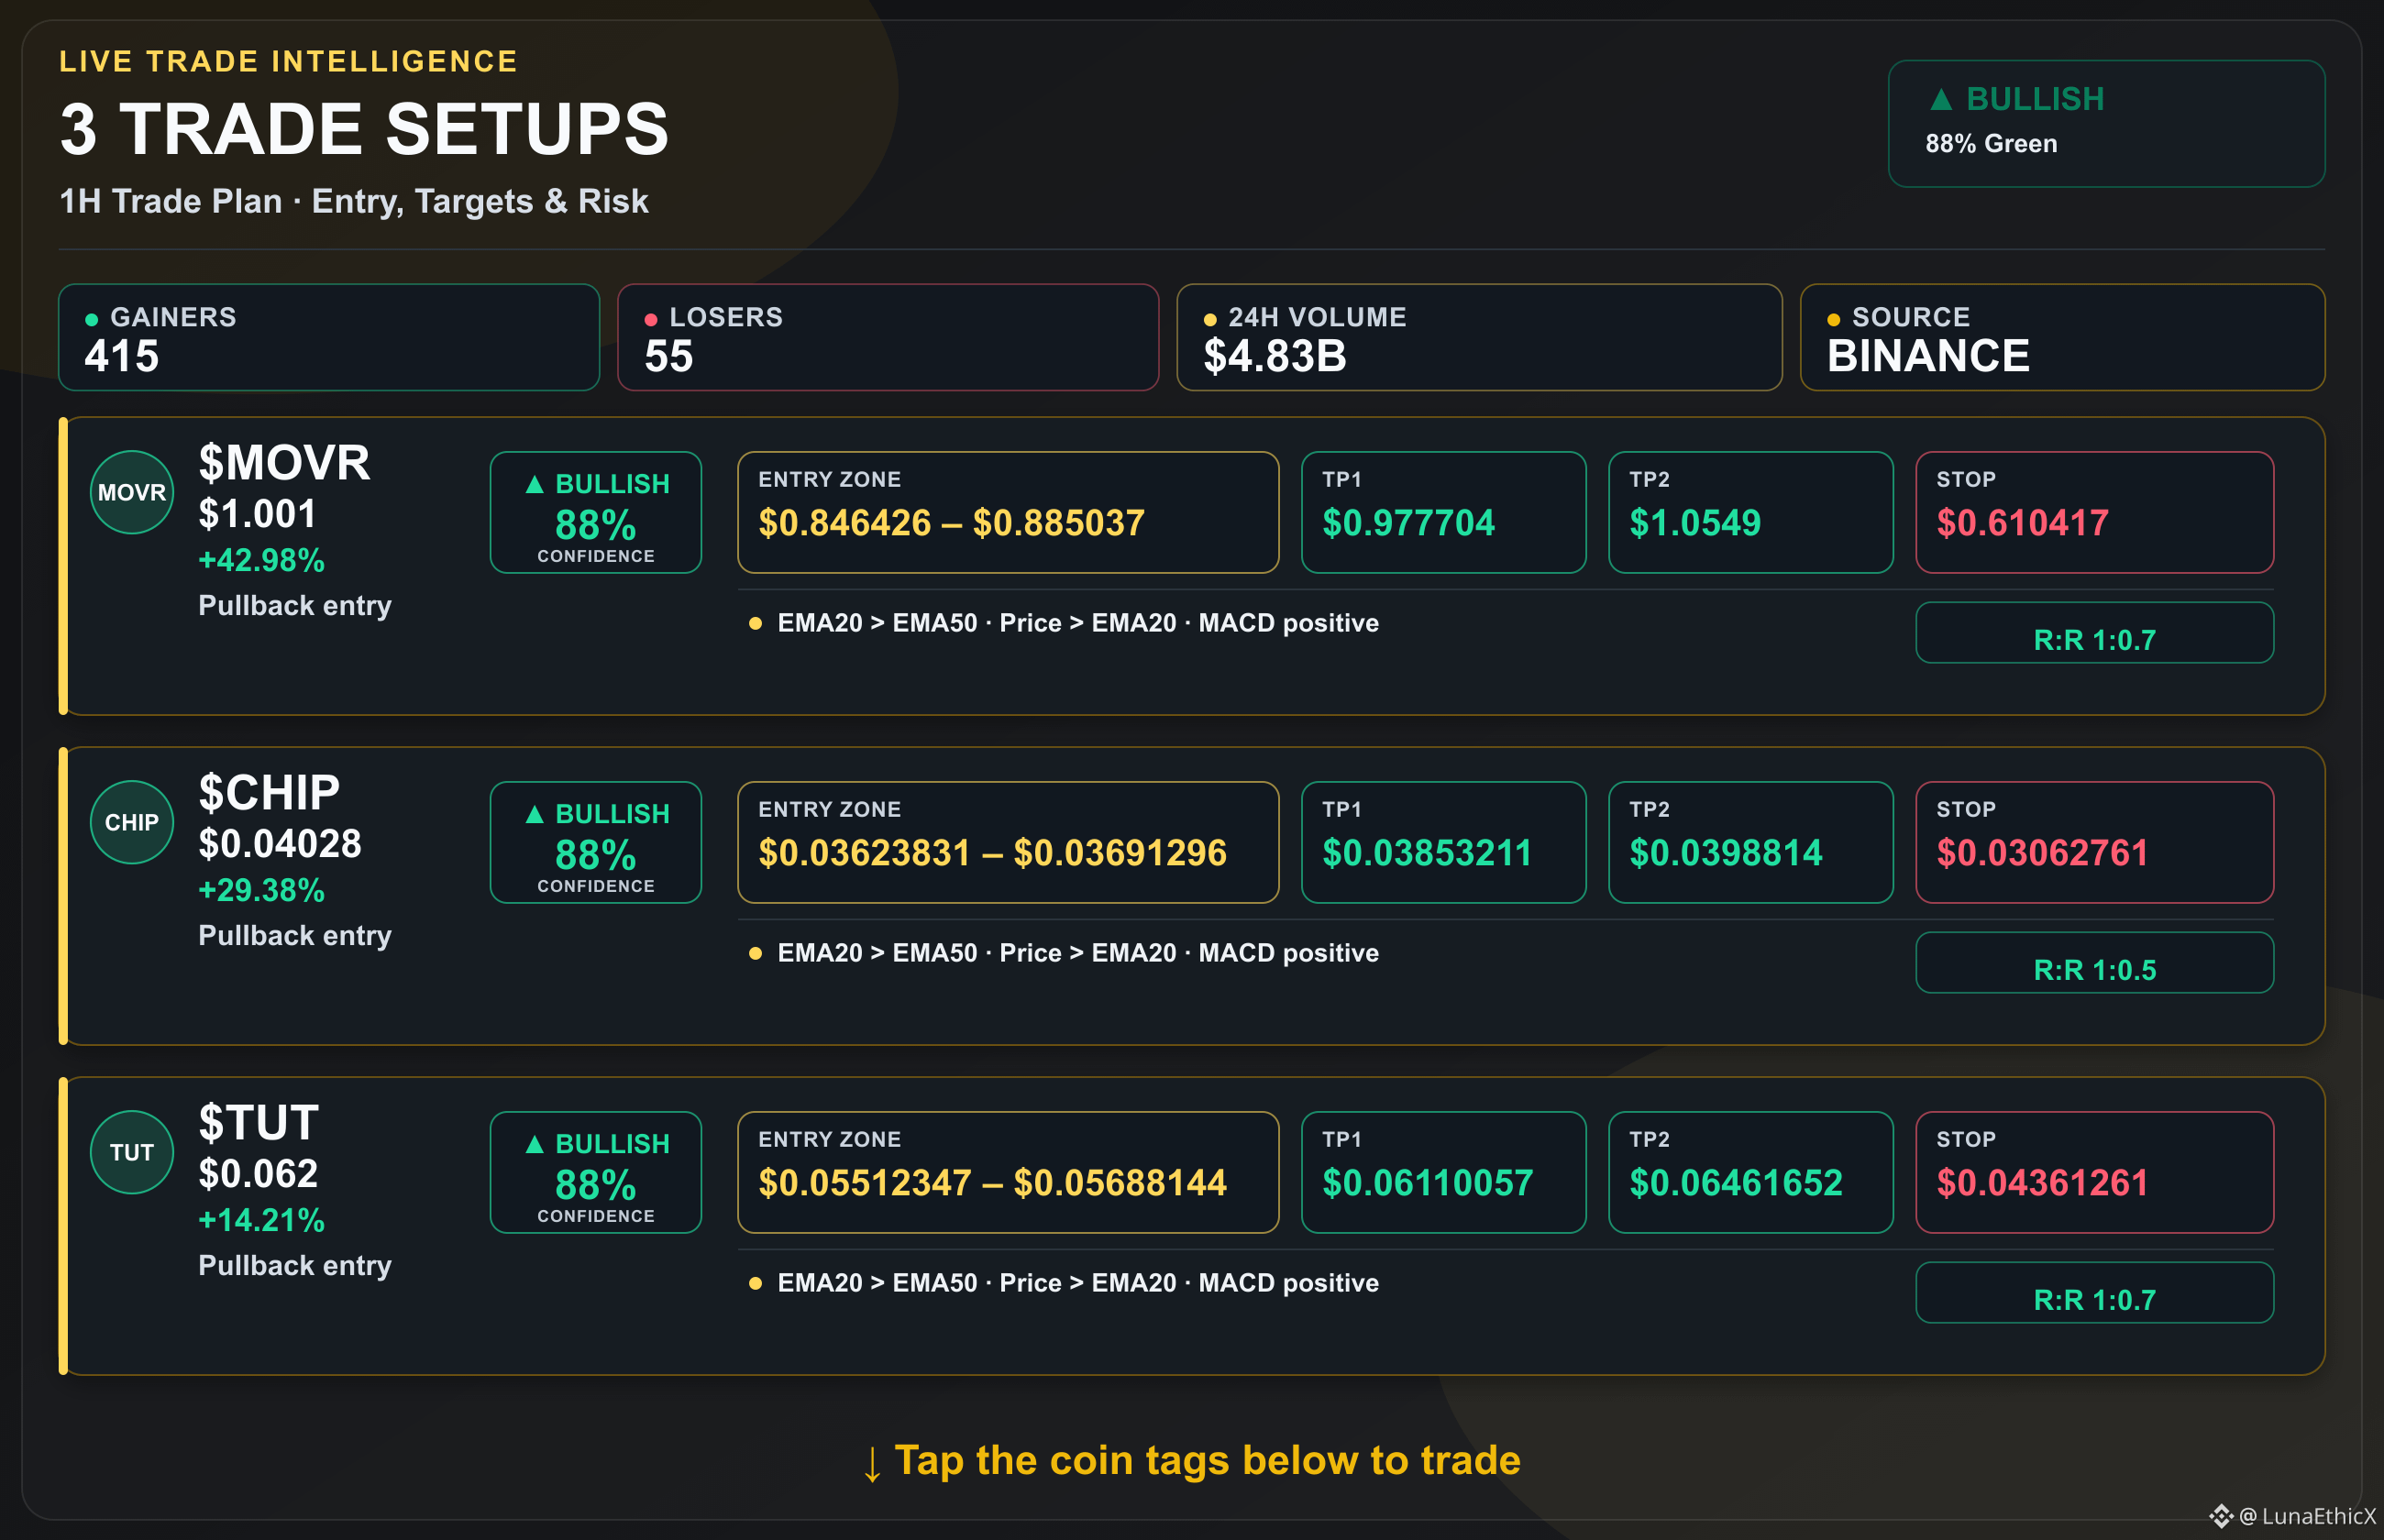This screenshot has width=2384, height=1540.
Task: Click MOVR stop value $0.610417
Action: 2022,523
